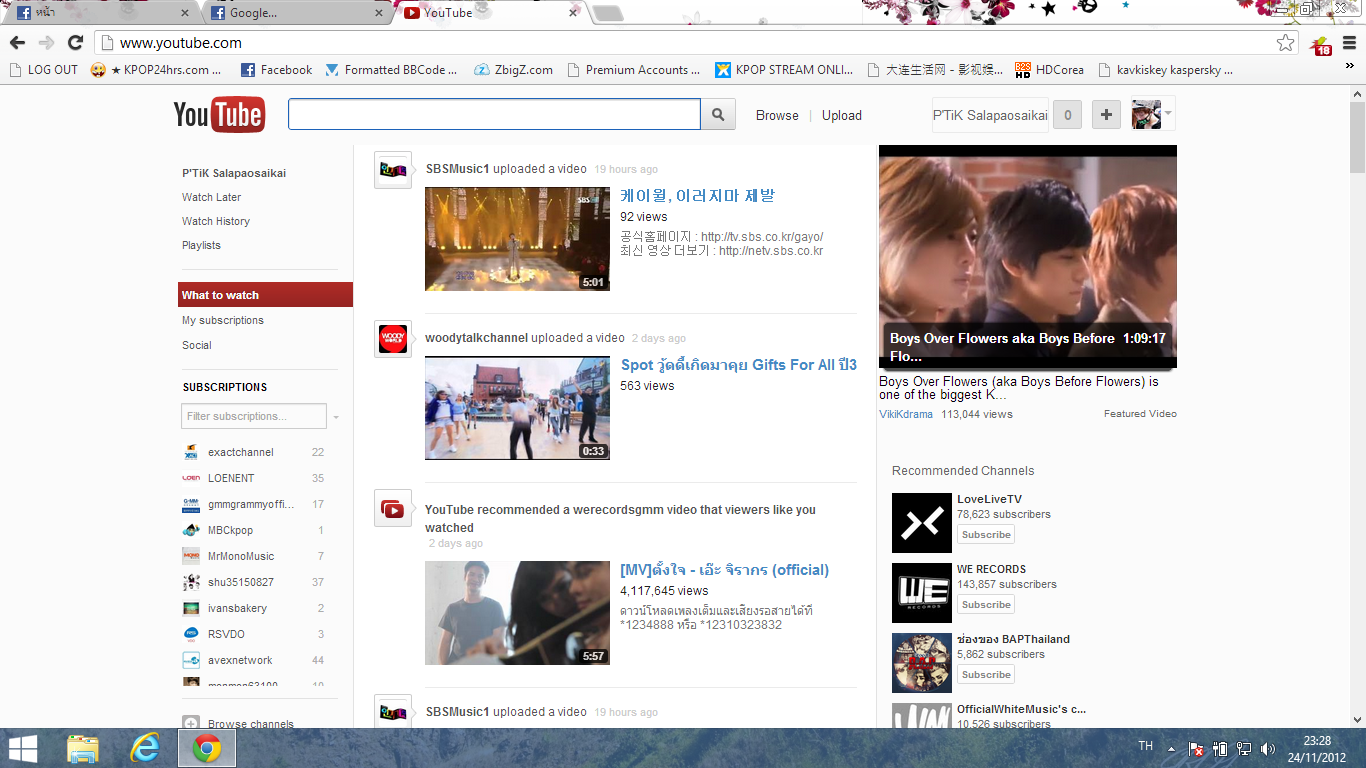This screenshot has width=1366, height=768.
Task: Open Playlists in the sidebar
Action: pyautogui.click(x=201, y=245)
